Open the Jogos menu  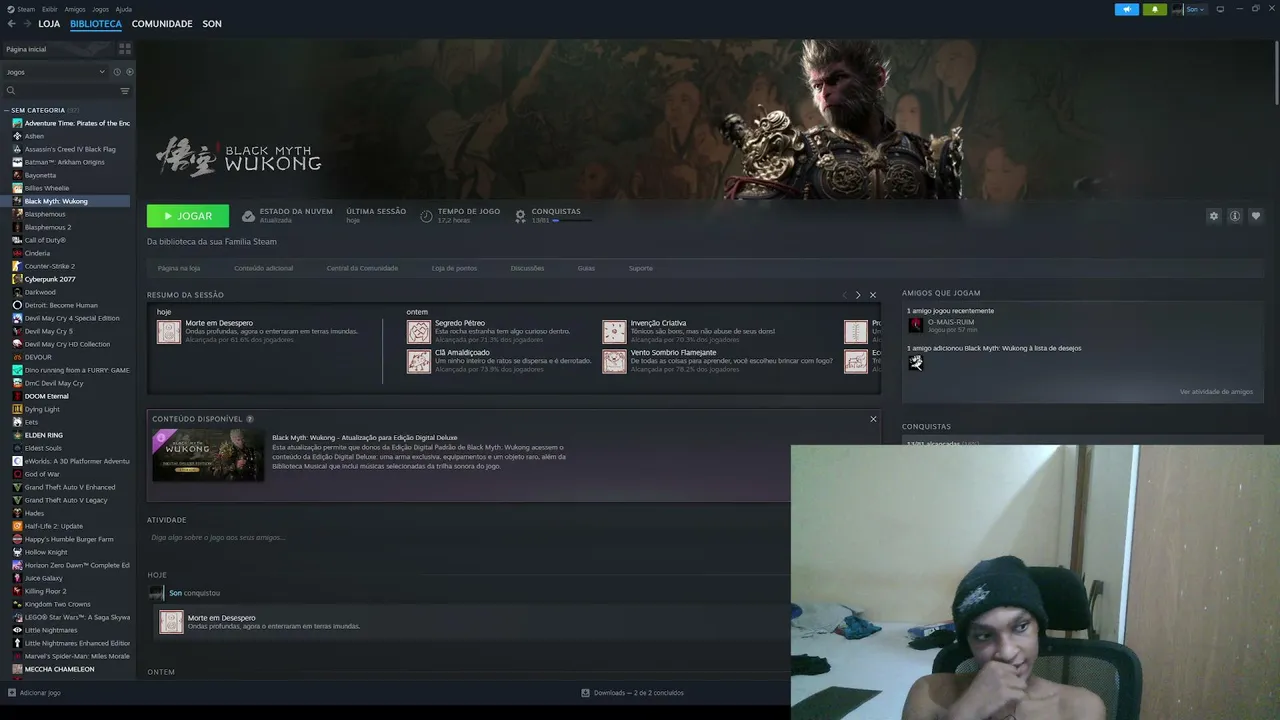point(100,9)
